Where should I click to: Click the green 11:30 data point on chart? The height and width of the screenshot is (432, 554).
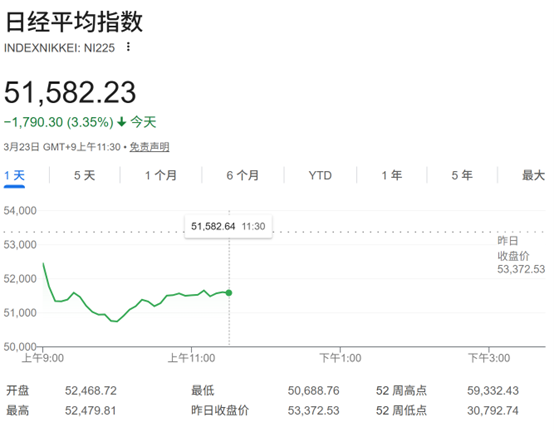229,293
